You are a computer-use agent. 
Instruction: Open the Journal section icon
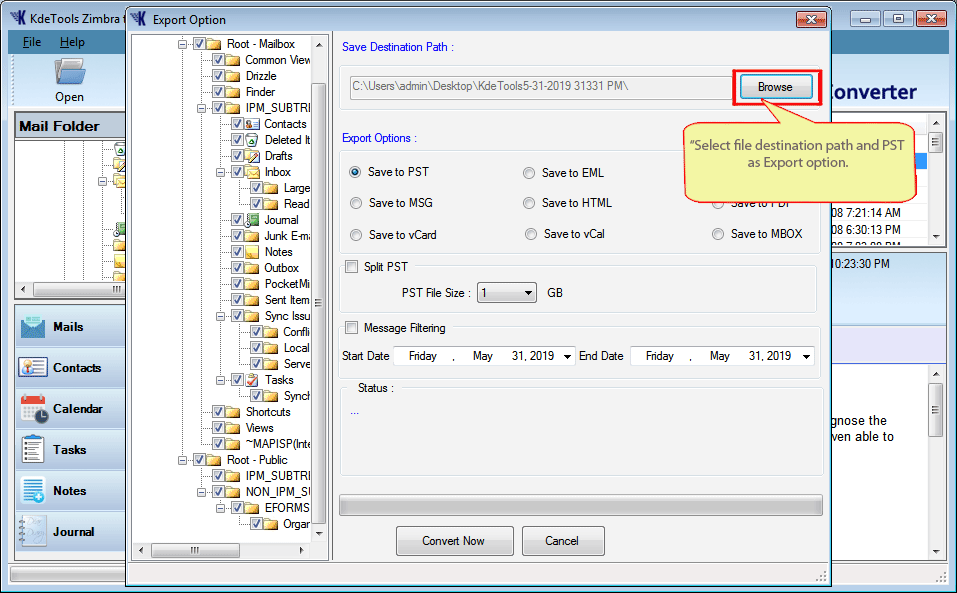coord(32,531)
